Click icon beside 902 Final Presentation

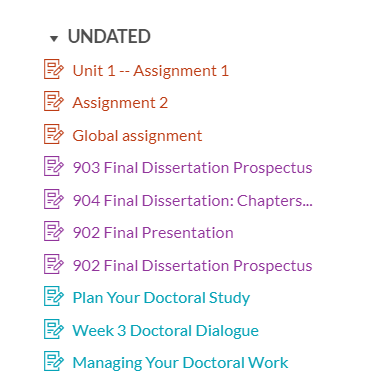click(x=54, y=231)
